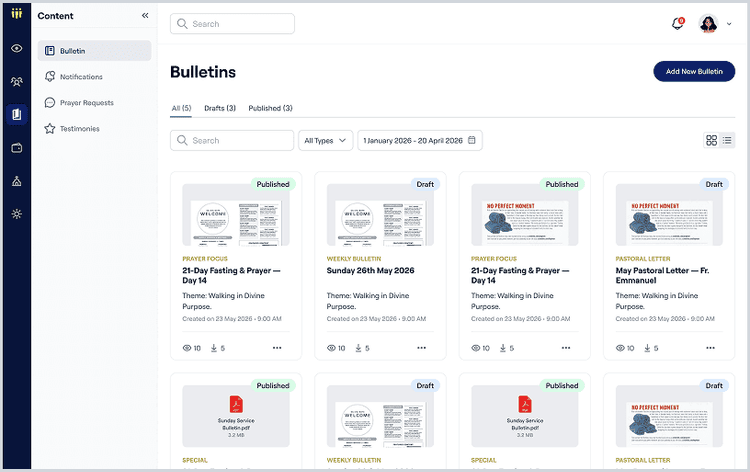Click the Draft badge on the May Pastoral Letter card

coord(714,184)
